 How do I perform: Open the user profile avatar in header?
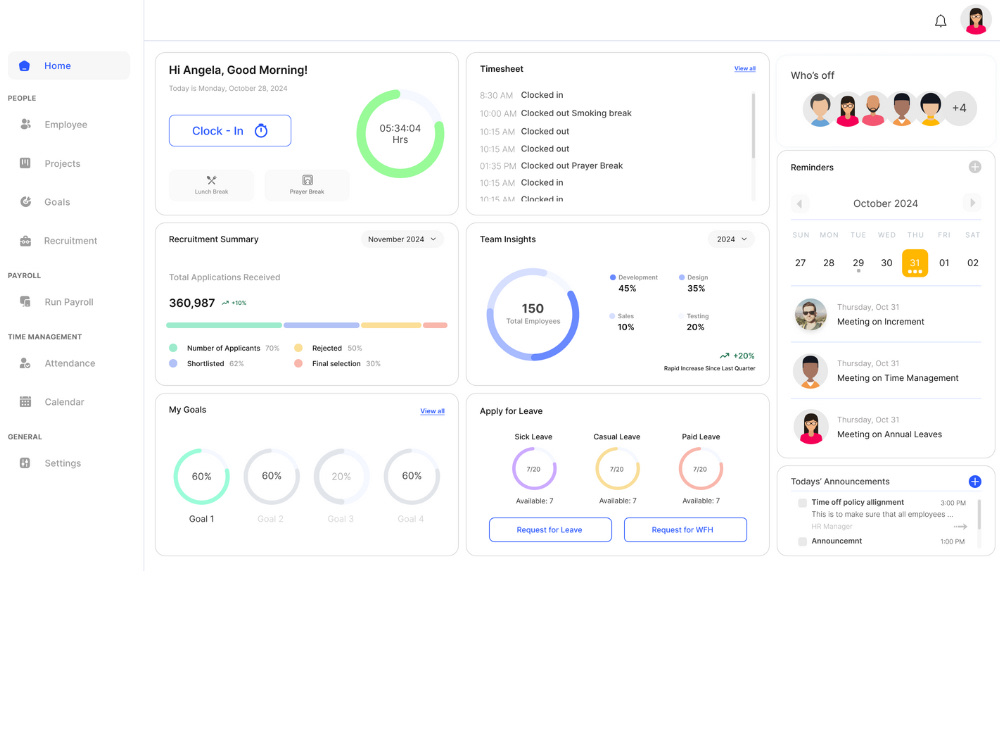[x=975, y=20]
